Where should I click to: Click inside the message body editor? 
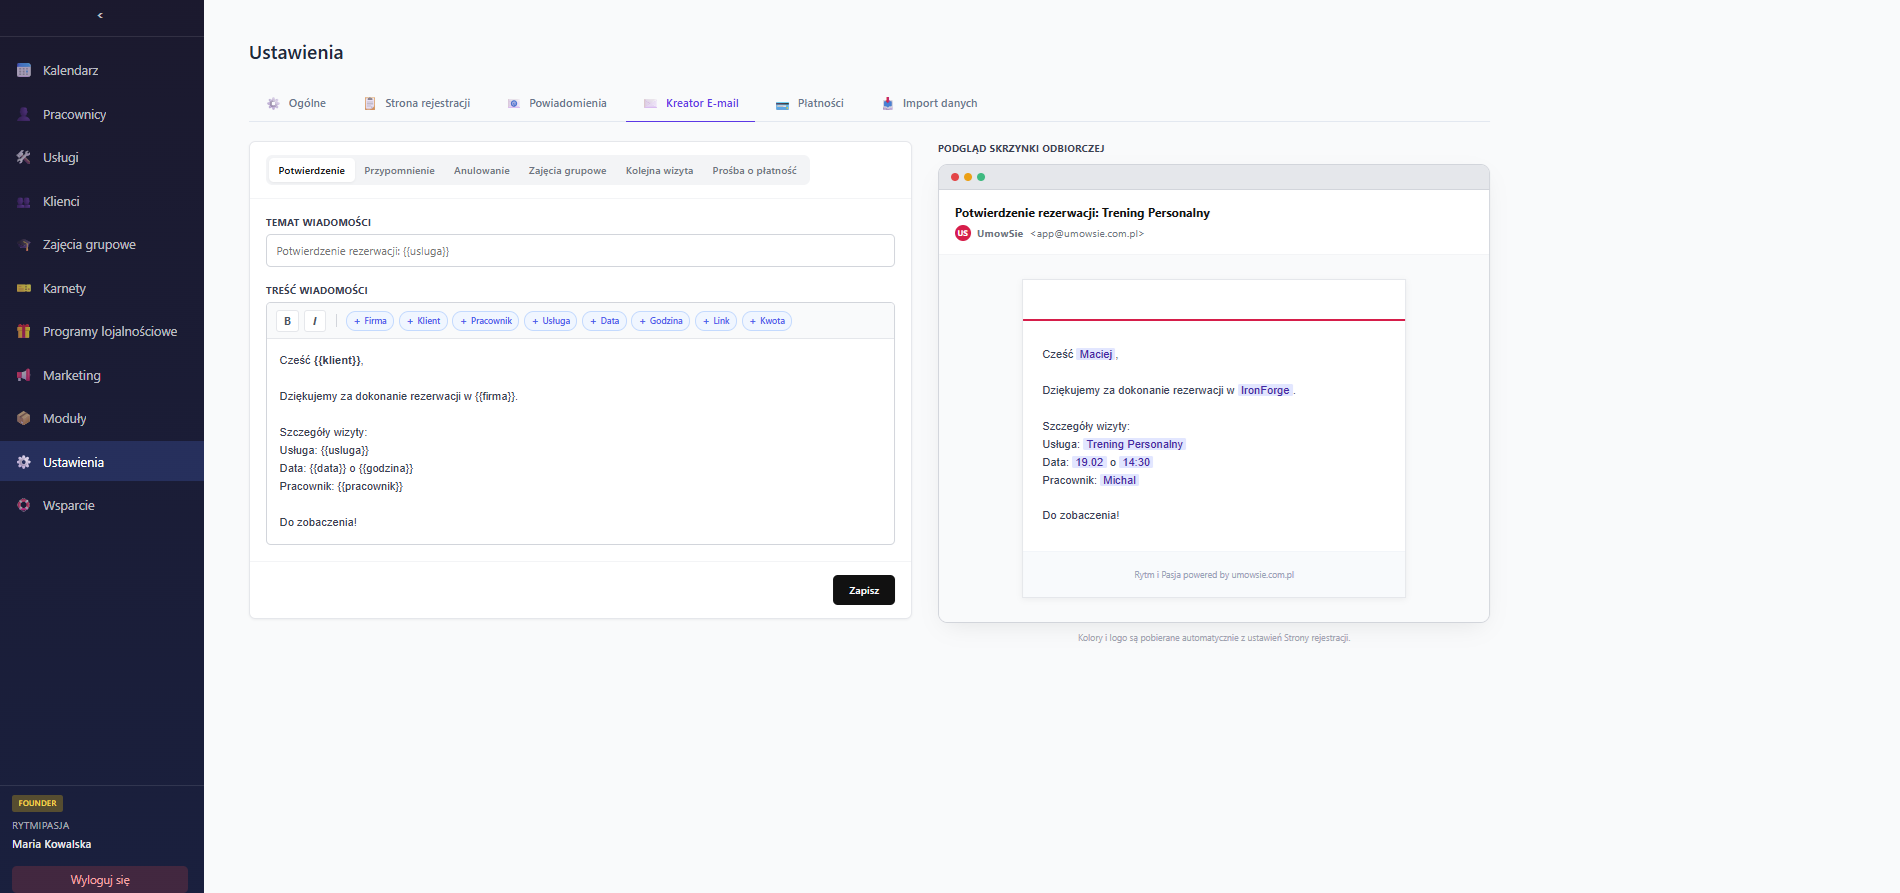(580, 441)
